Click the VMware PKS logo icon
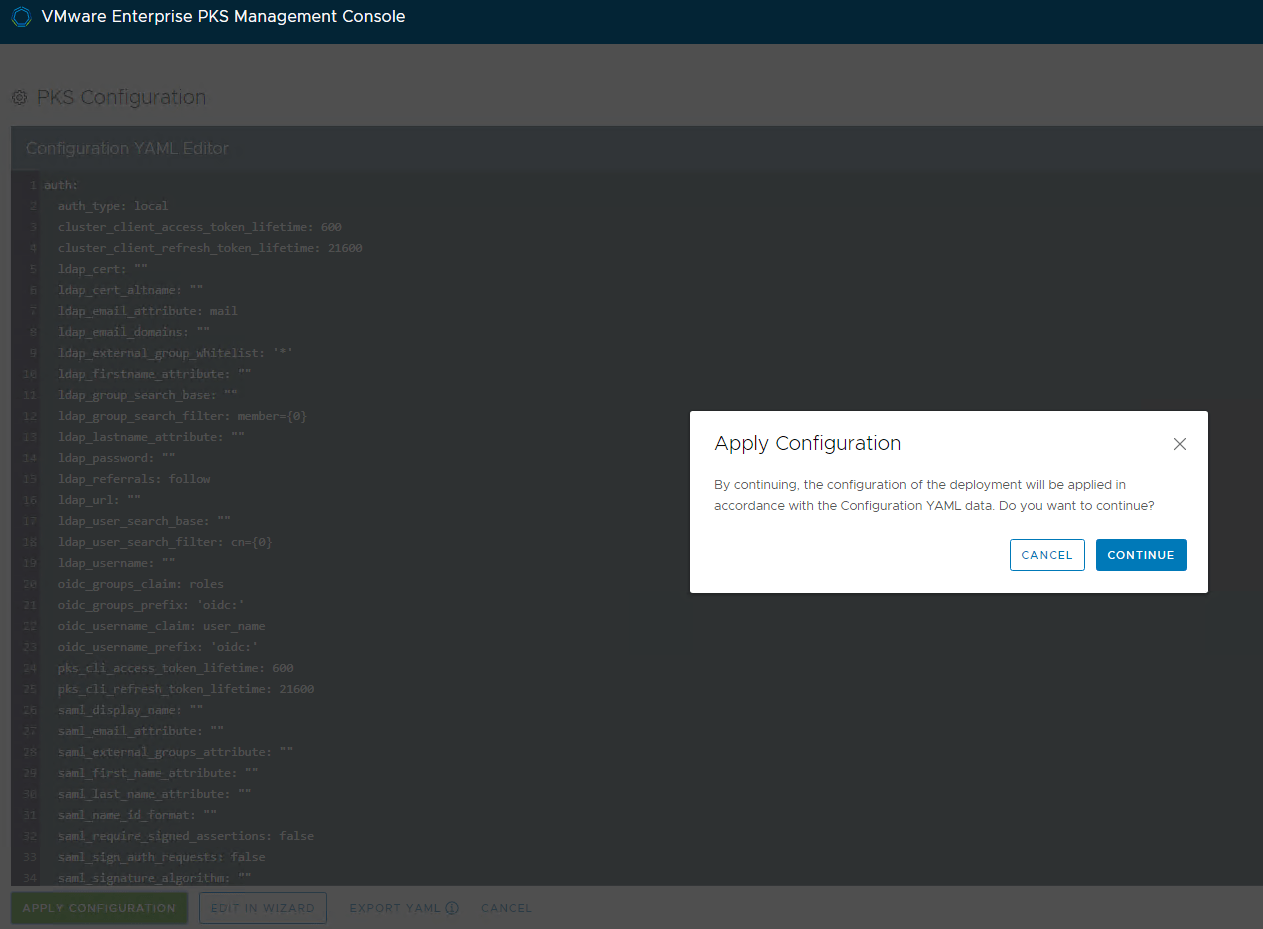 point(21,17)
